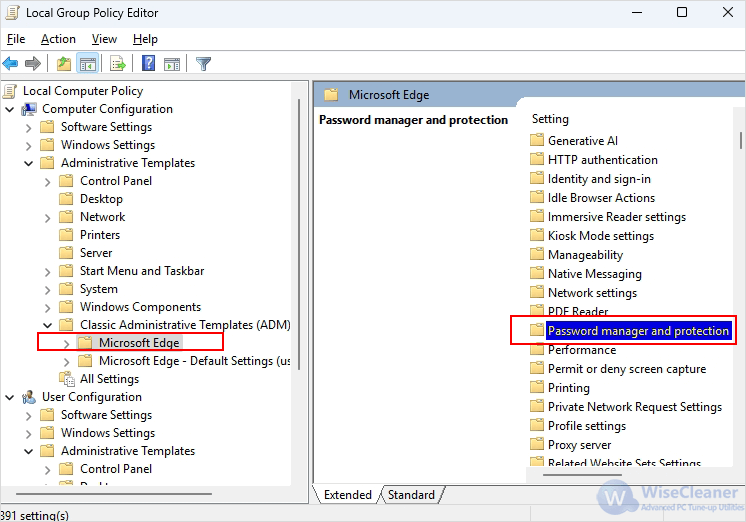Click folder icon beside Printers tree item
This screenshot has width=746, height=522.
[66, 235]
